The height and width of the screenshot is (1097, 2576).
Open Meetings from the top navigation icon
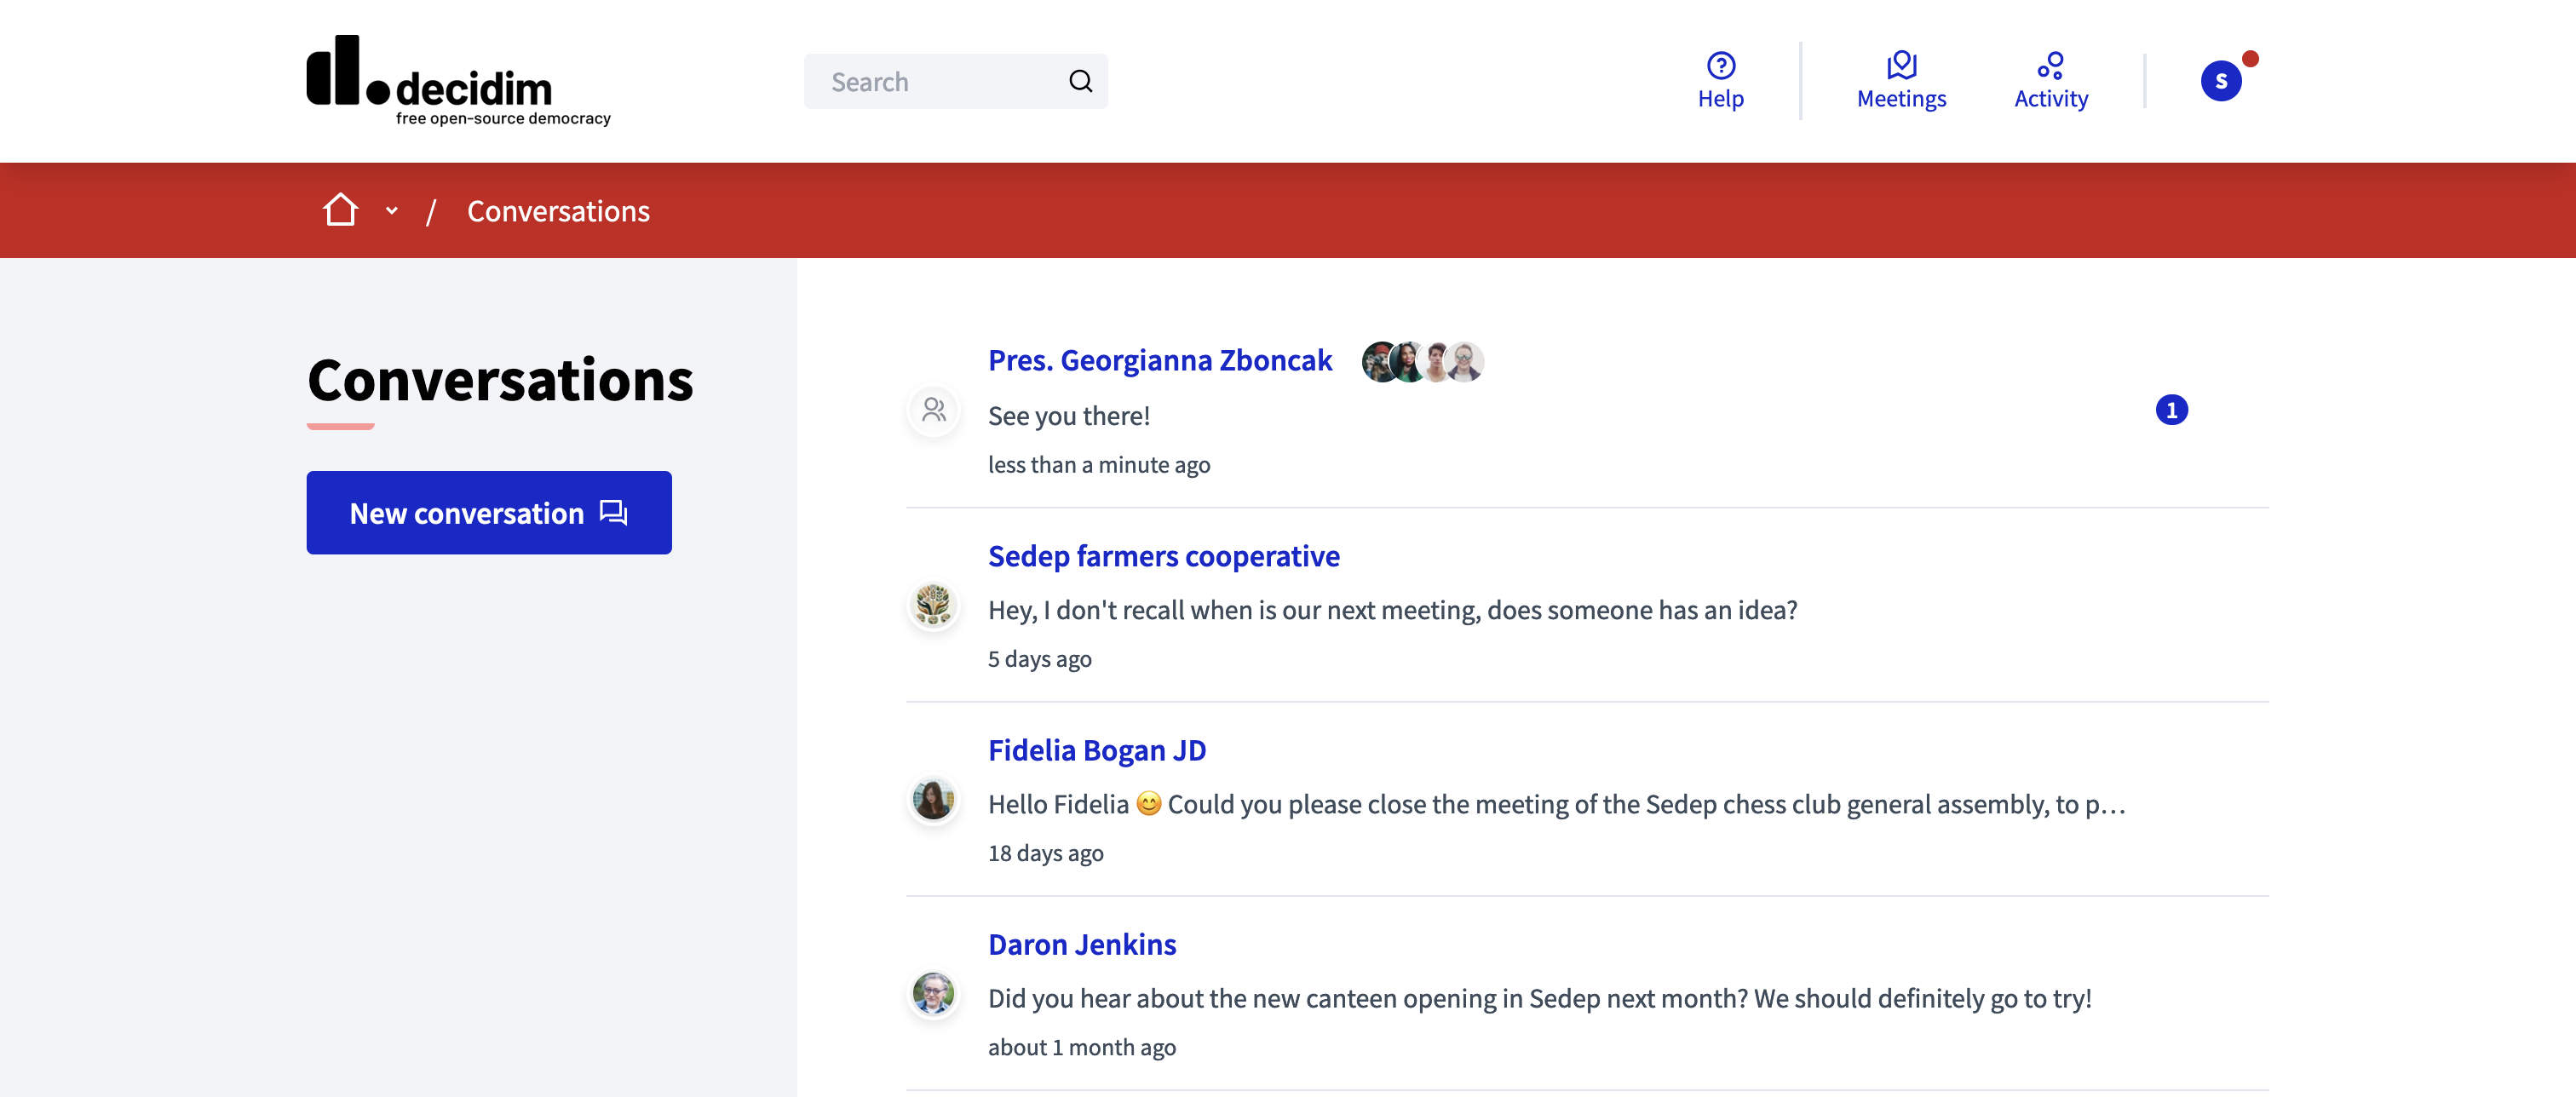click(1901, 64)
